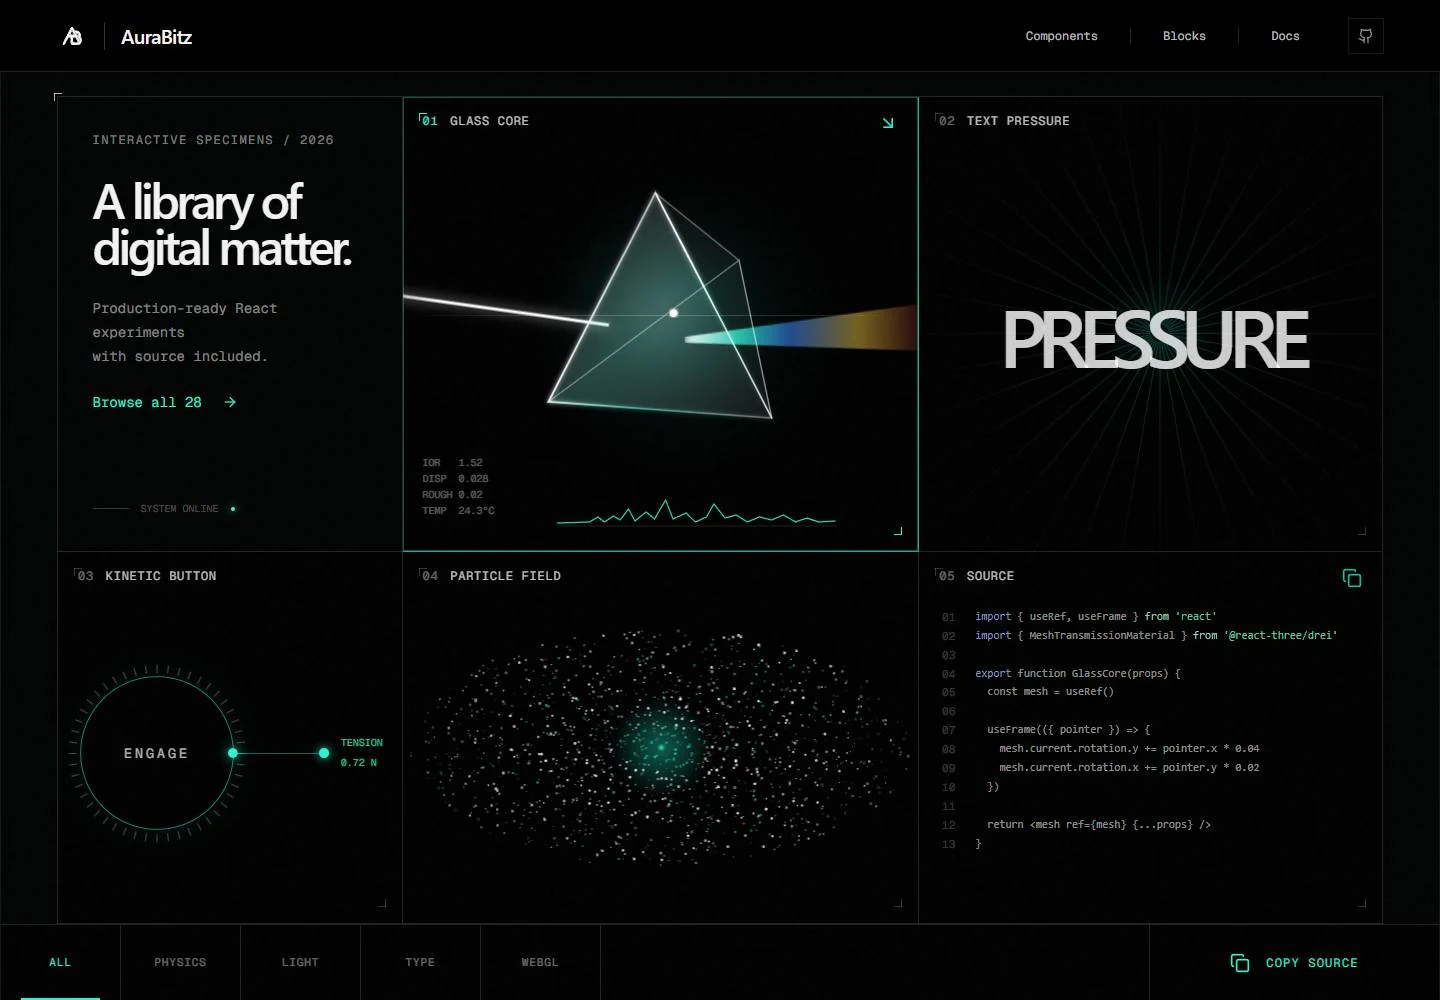This screenshot has width=1440, height=1000.
Task: Click the '01 GLASS CORE' card title
Action: point(475,121)
